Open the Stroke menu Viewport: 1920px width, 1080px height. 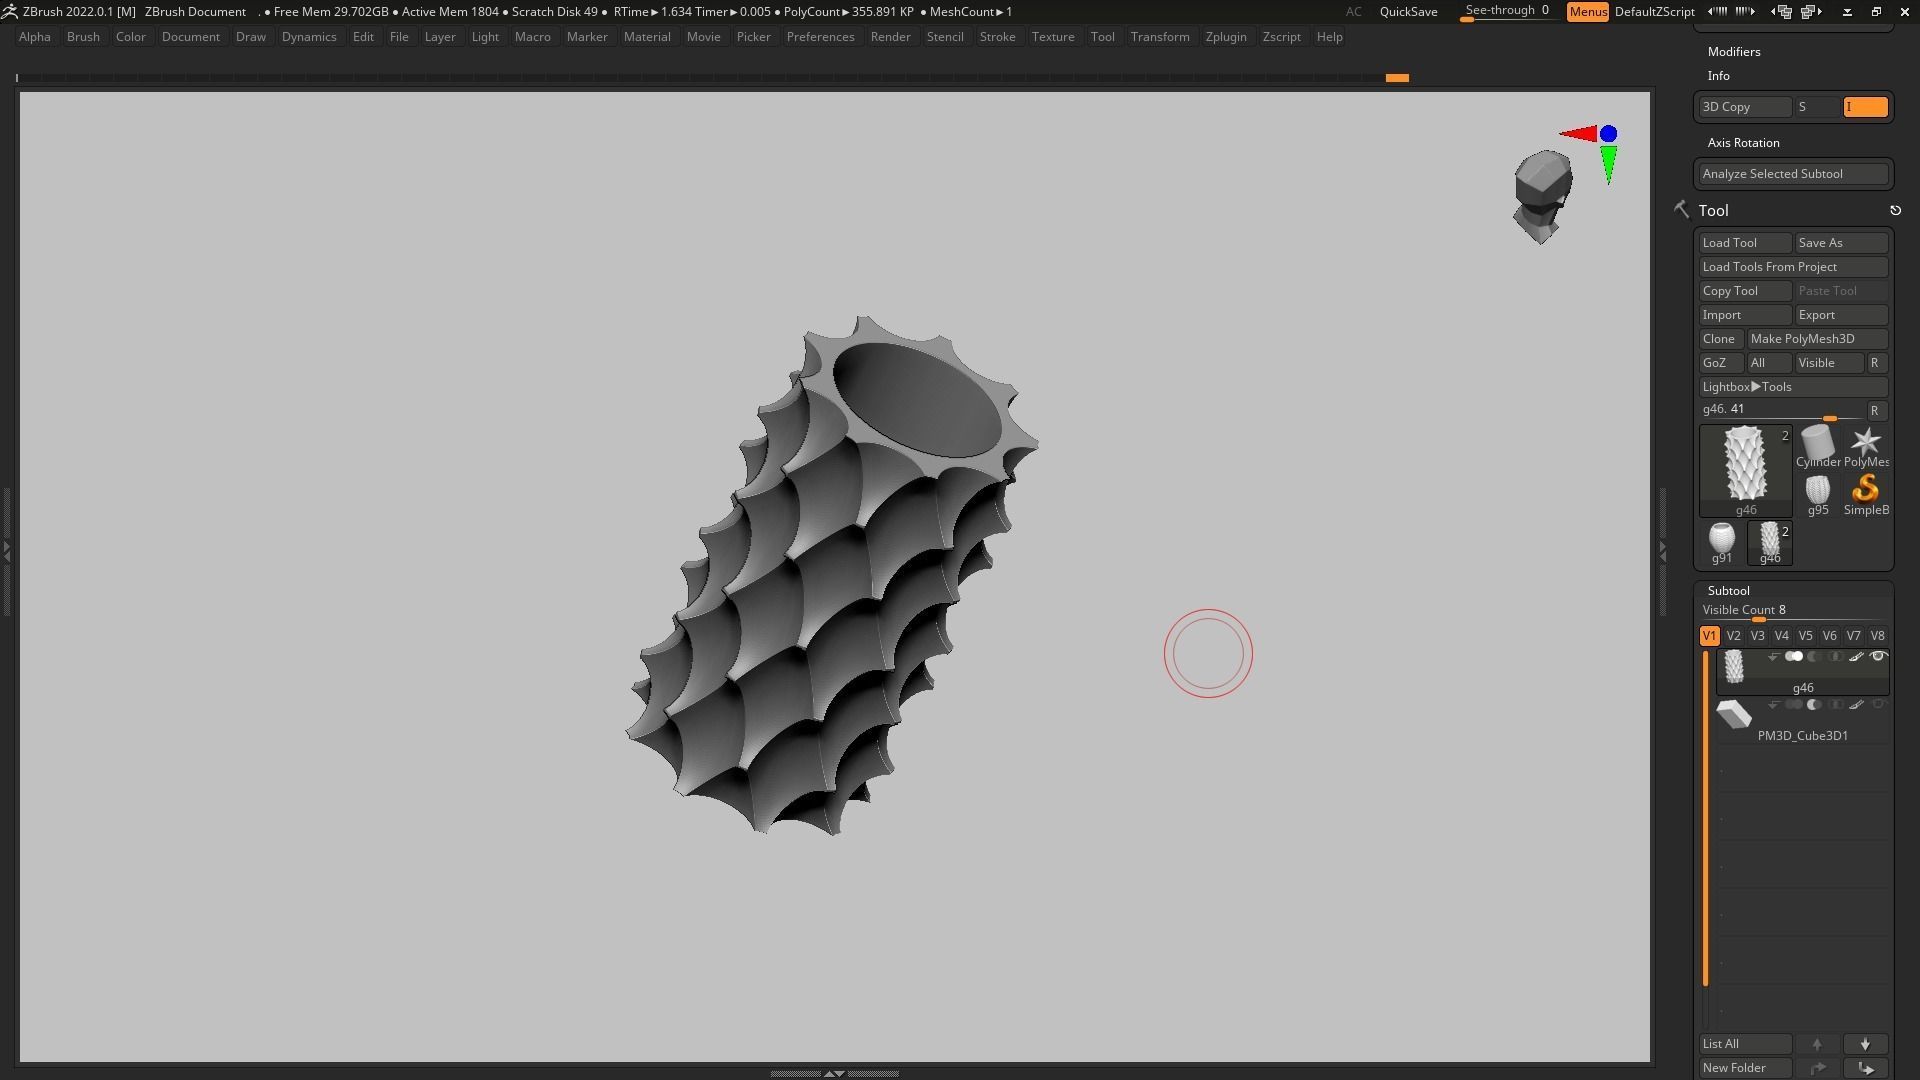(996, 37)
